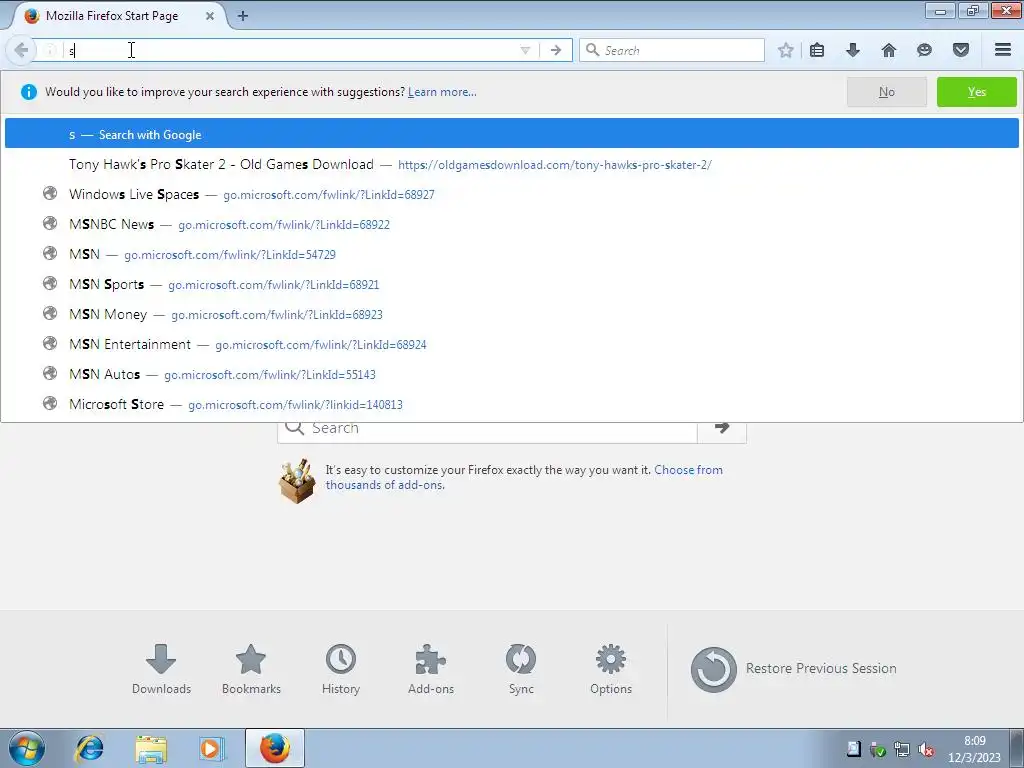The image size is (1024, 768).
Task: Save to Pocket icon
Action: [961, 50]
